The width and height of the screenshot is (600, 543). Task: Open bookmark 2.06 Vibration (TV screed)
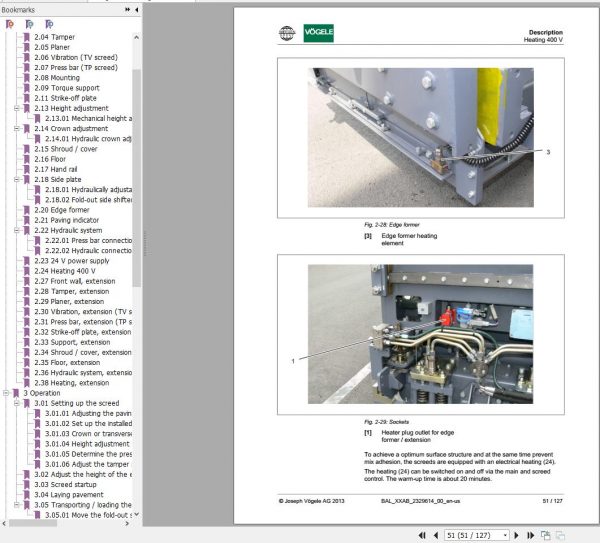76,57
